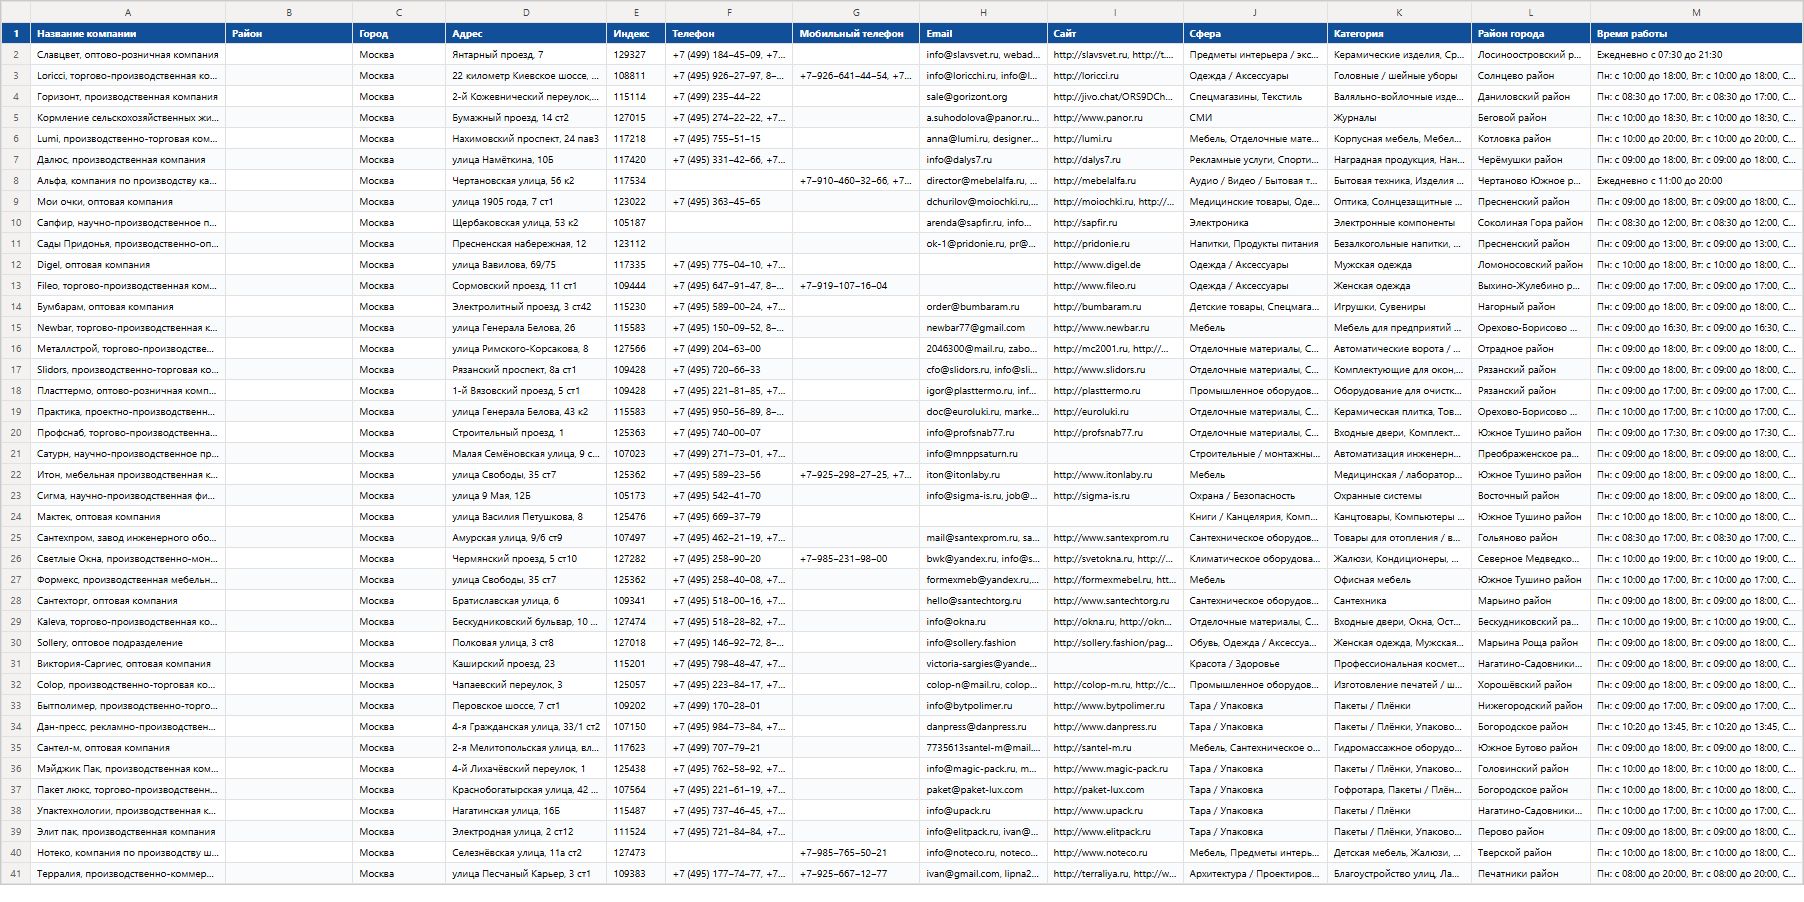Screen dimensions: 1804x902
Task: Select cell 'Славцвет, оптово-розничная компания'
Action: coord(128,55)
